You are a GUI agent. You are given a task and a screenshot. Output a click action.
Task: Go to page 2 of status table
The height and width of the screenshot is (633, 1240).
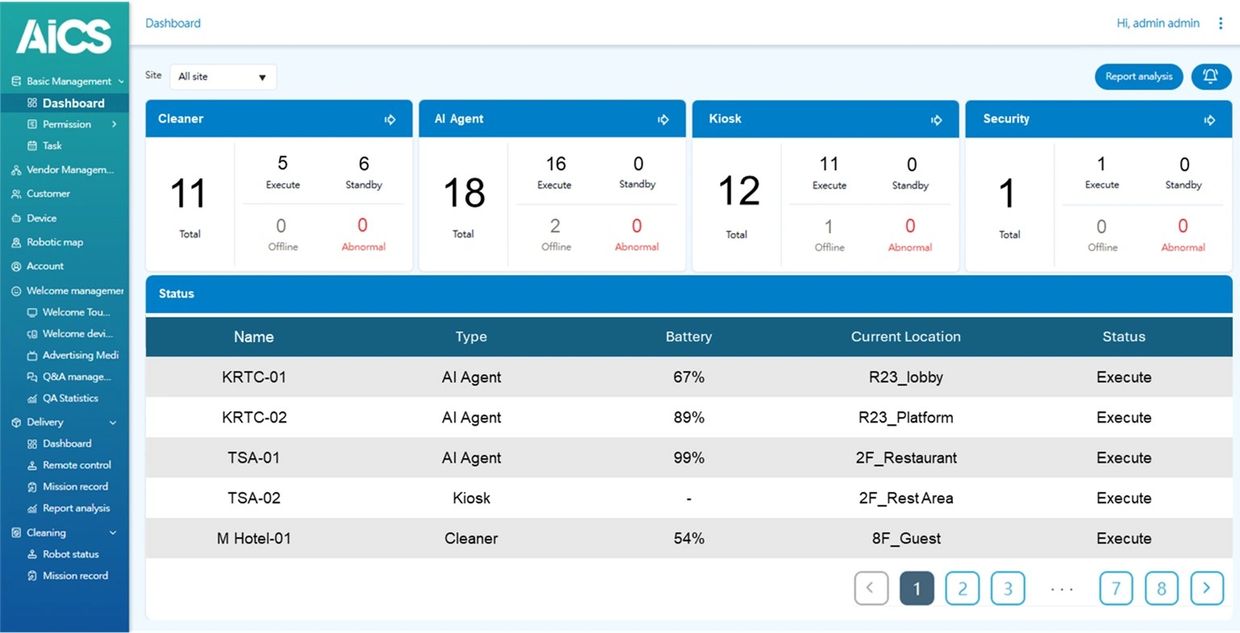coord(962,589)
